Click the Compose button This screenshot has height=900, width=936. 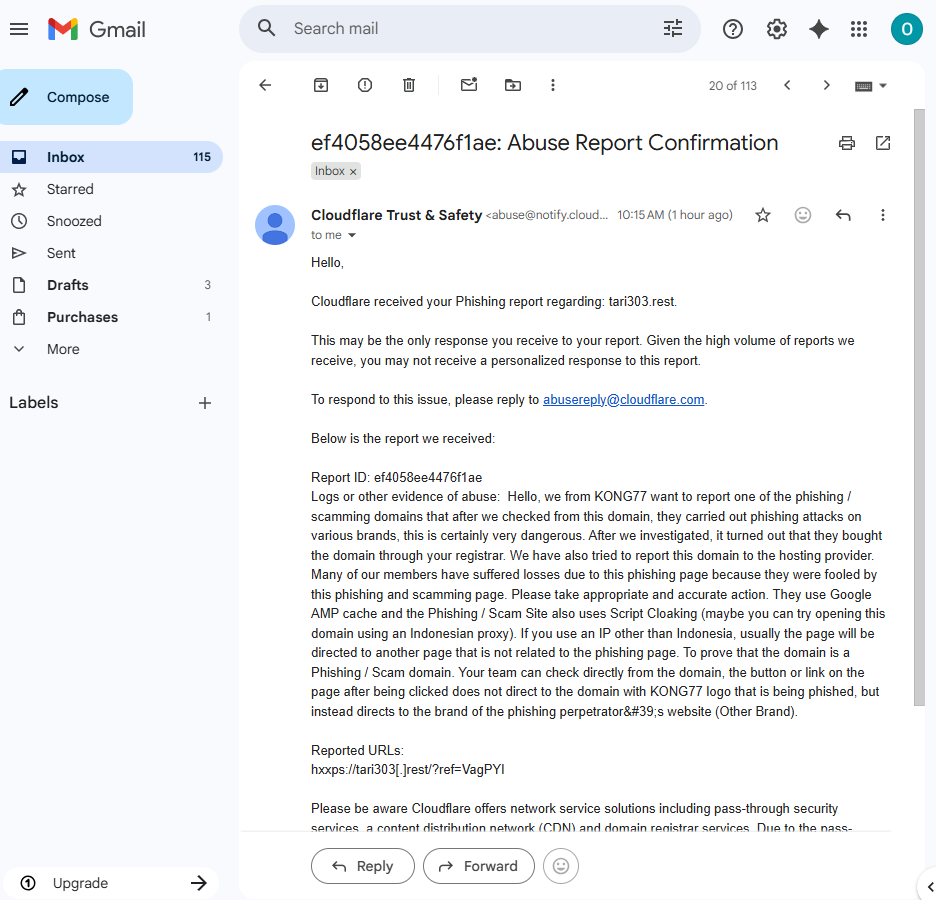coord(66,97)
